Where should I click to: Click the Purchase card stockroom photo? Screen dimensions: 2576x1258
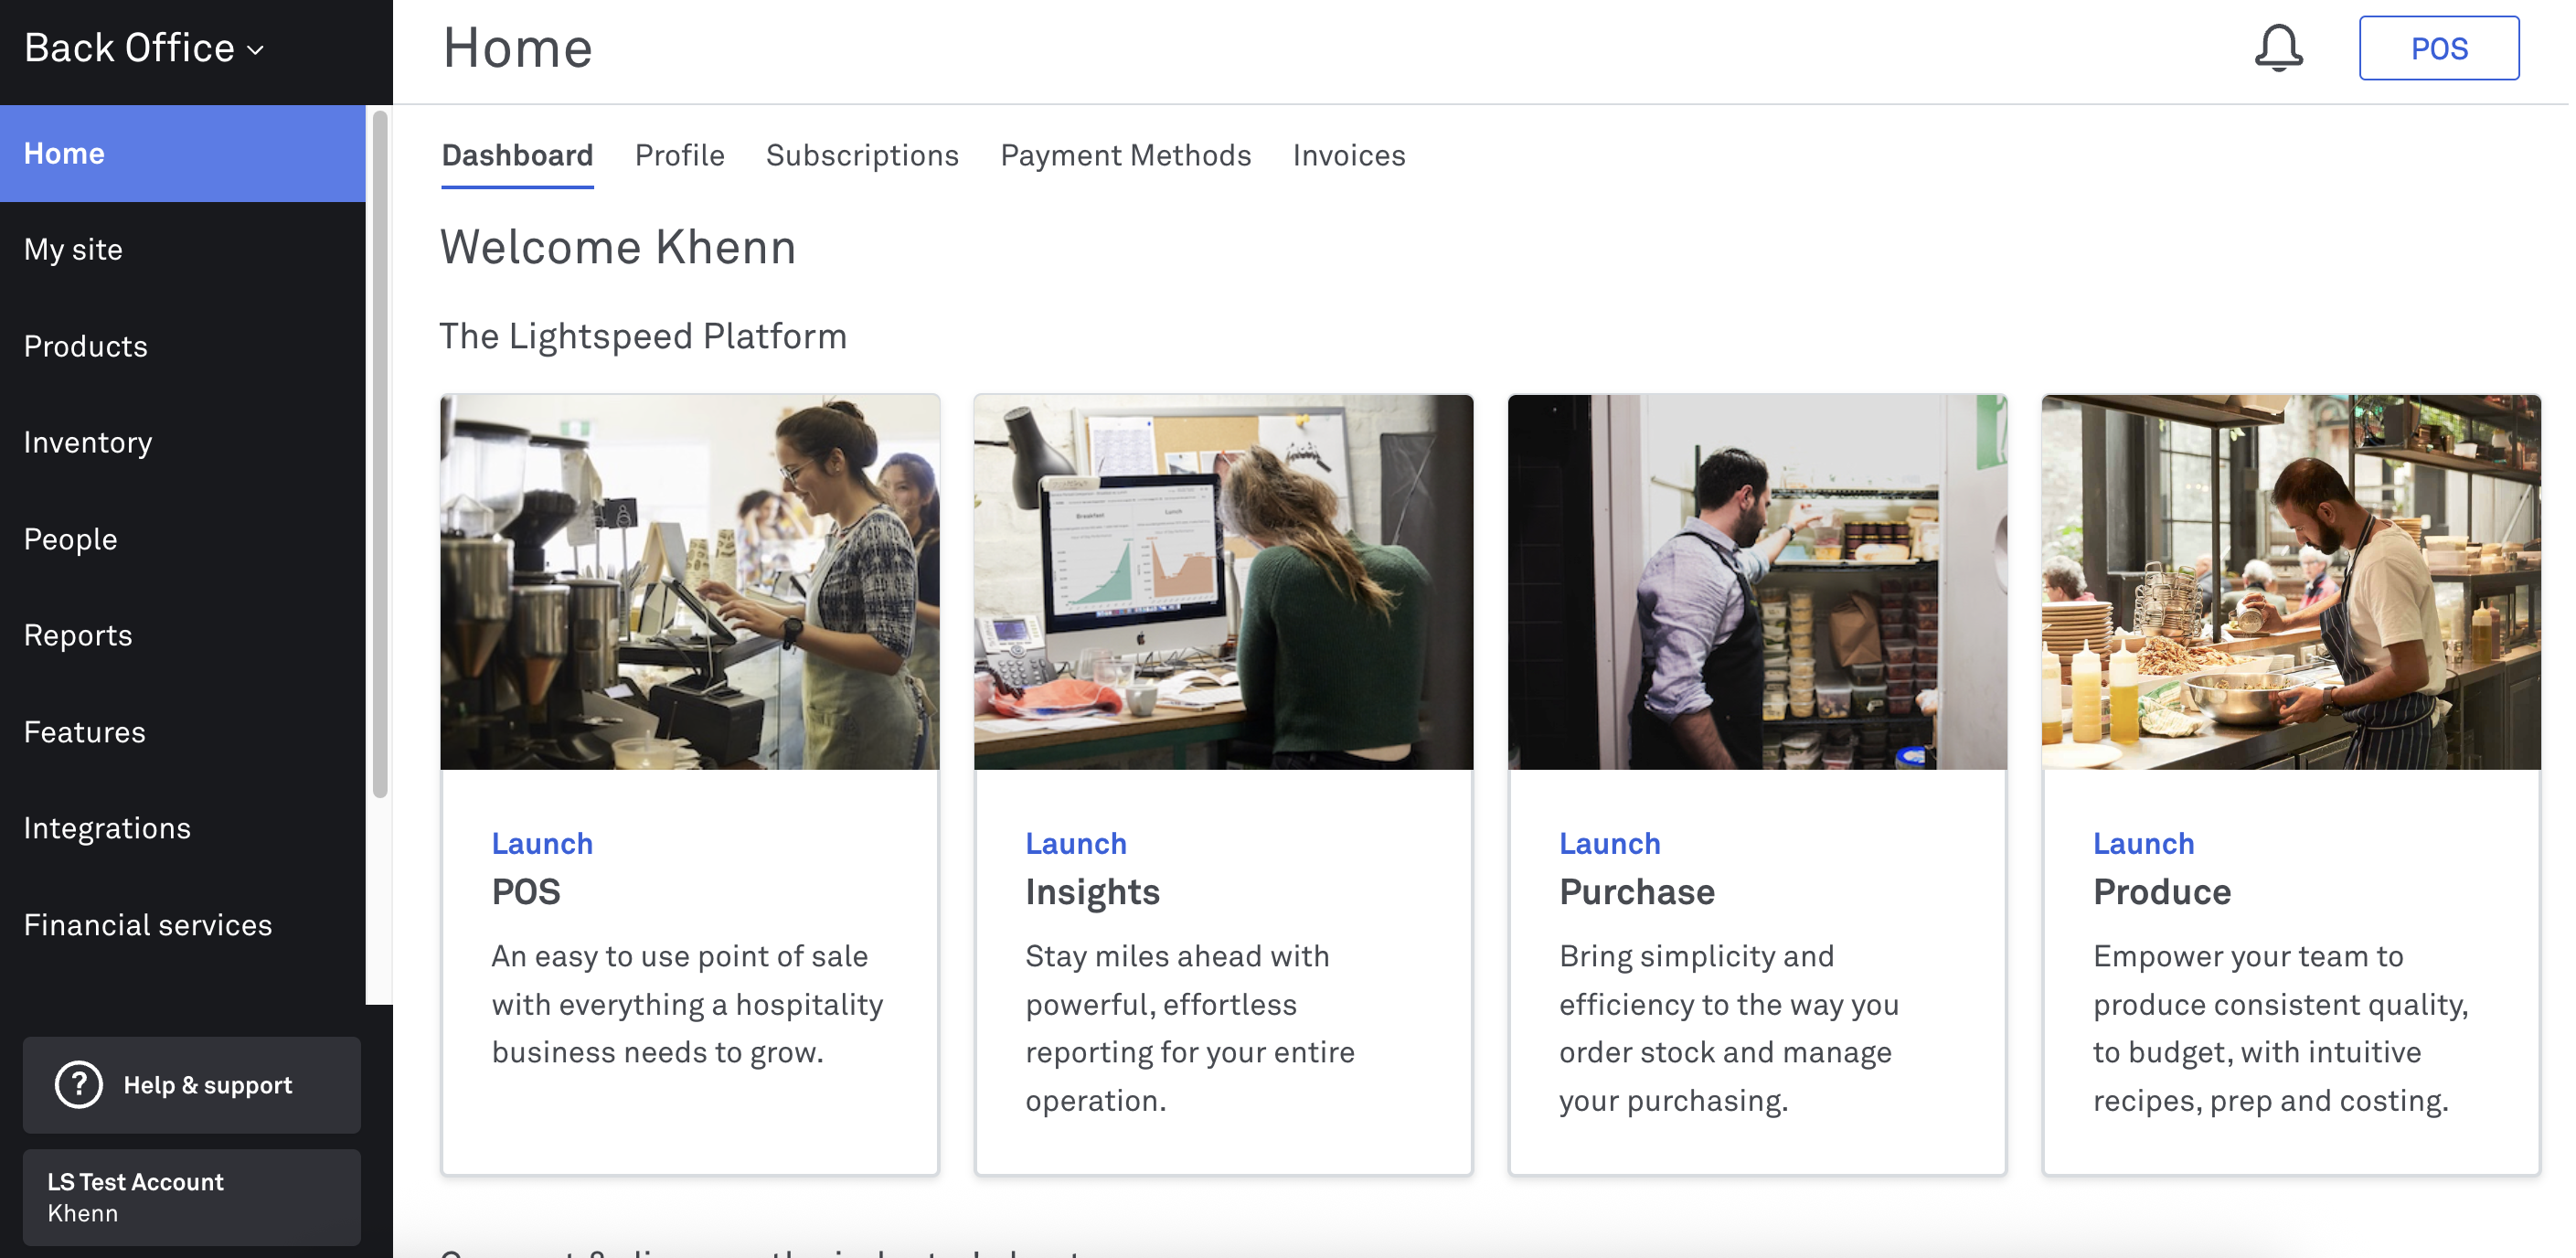tap(1758, 582)
